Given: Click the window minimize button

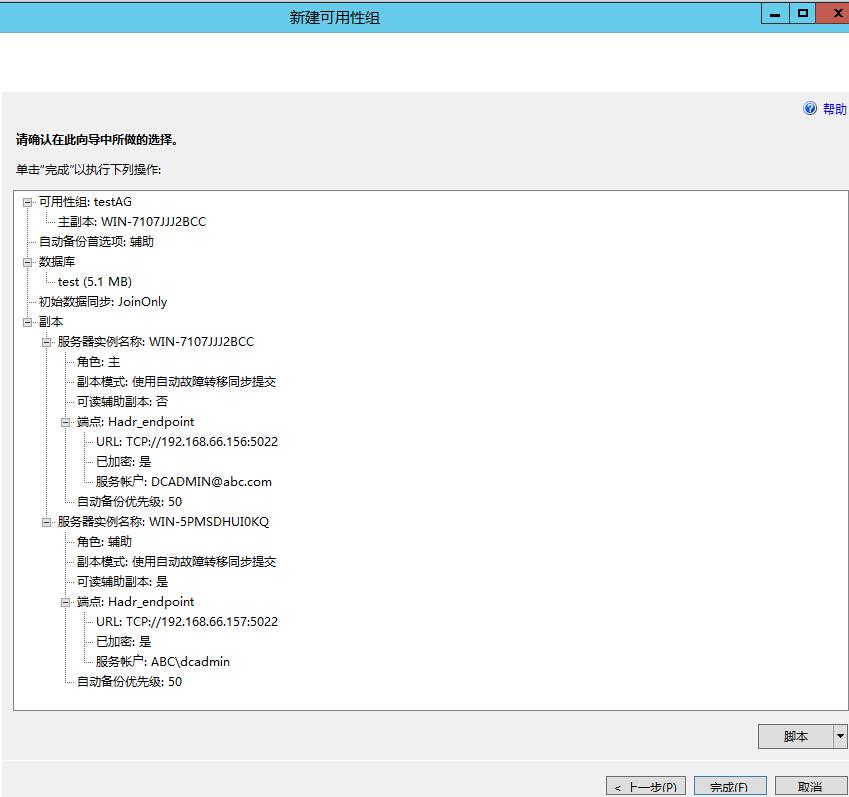Looking at the screenshot, I should tap(774, 13).
